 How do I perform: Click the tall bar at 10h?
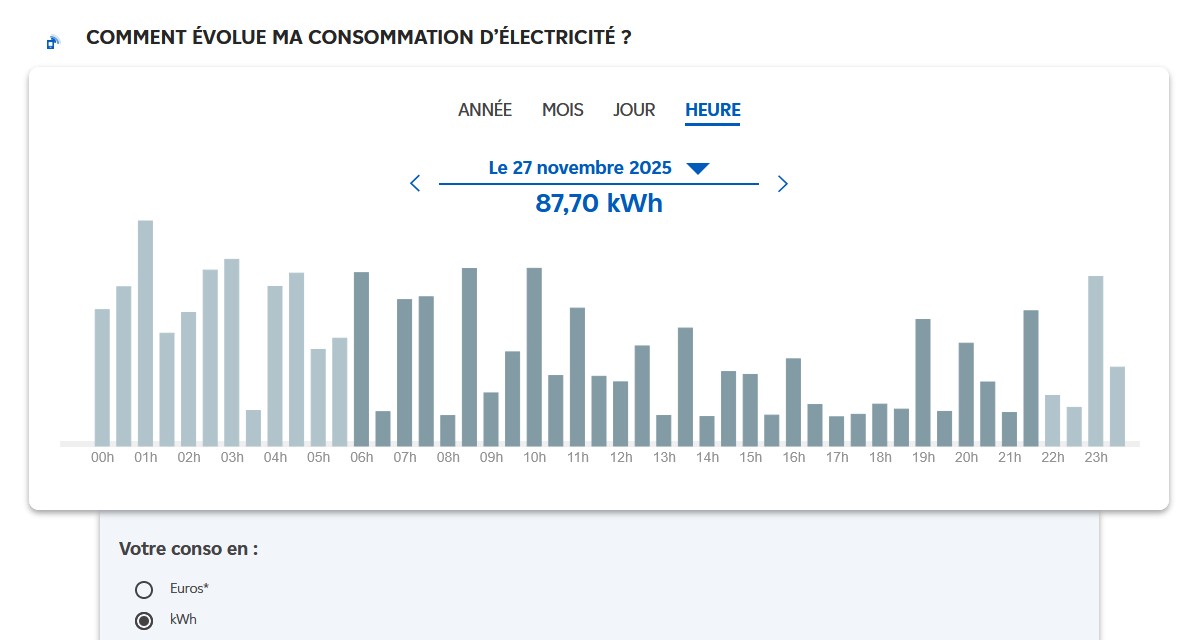(535, 356)
